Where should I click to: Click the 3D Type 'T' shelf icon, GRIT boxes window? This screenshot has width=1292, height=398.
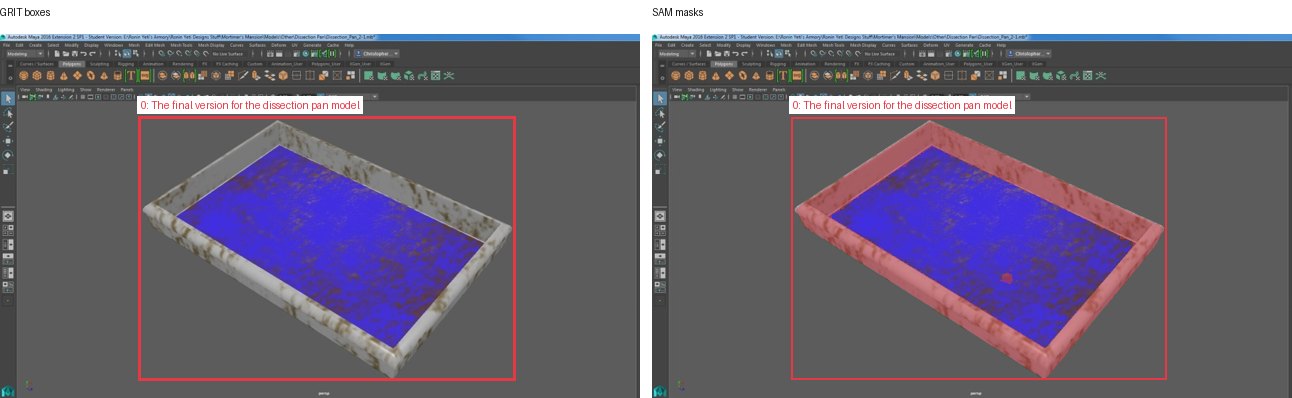(131, 76)
